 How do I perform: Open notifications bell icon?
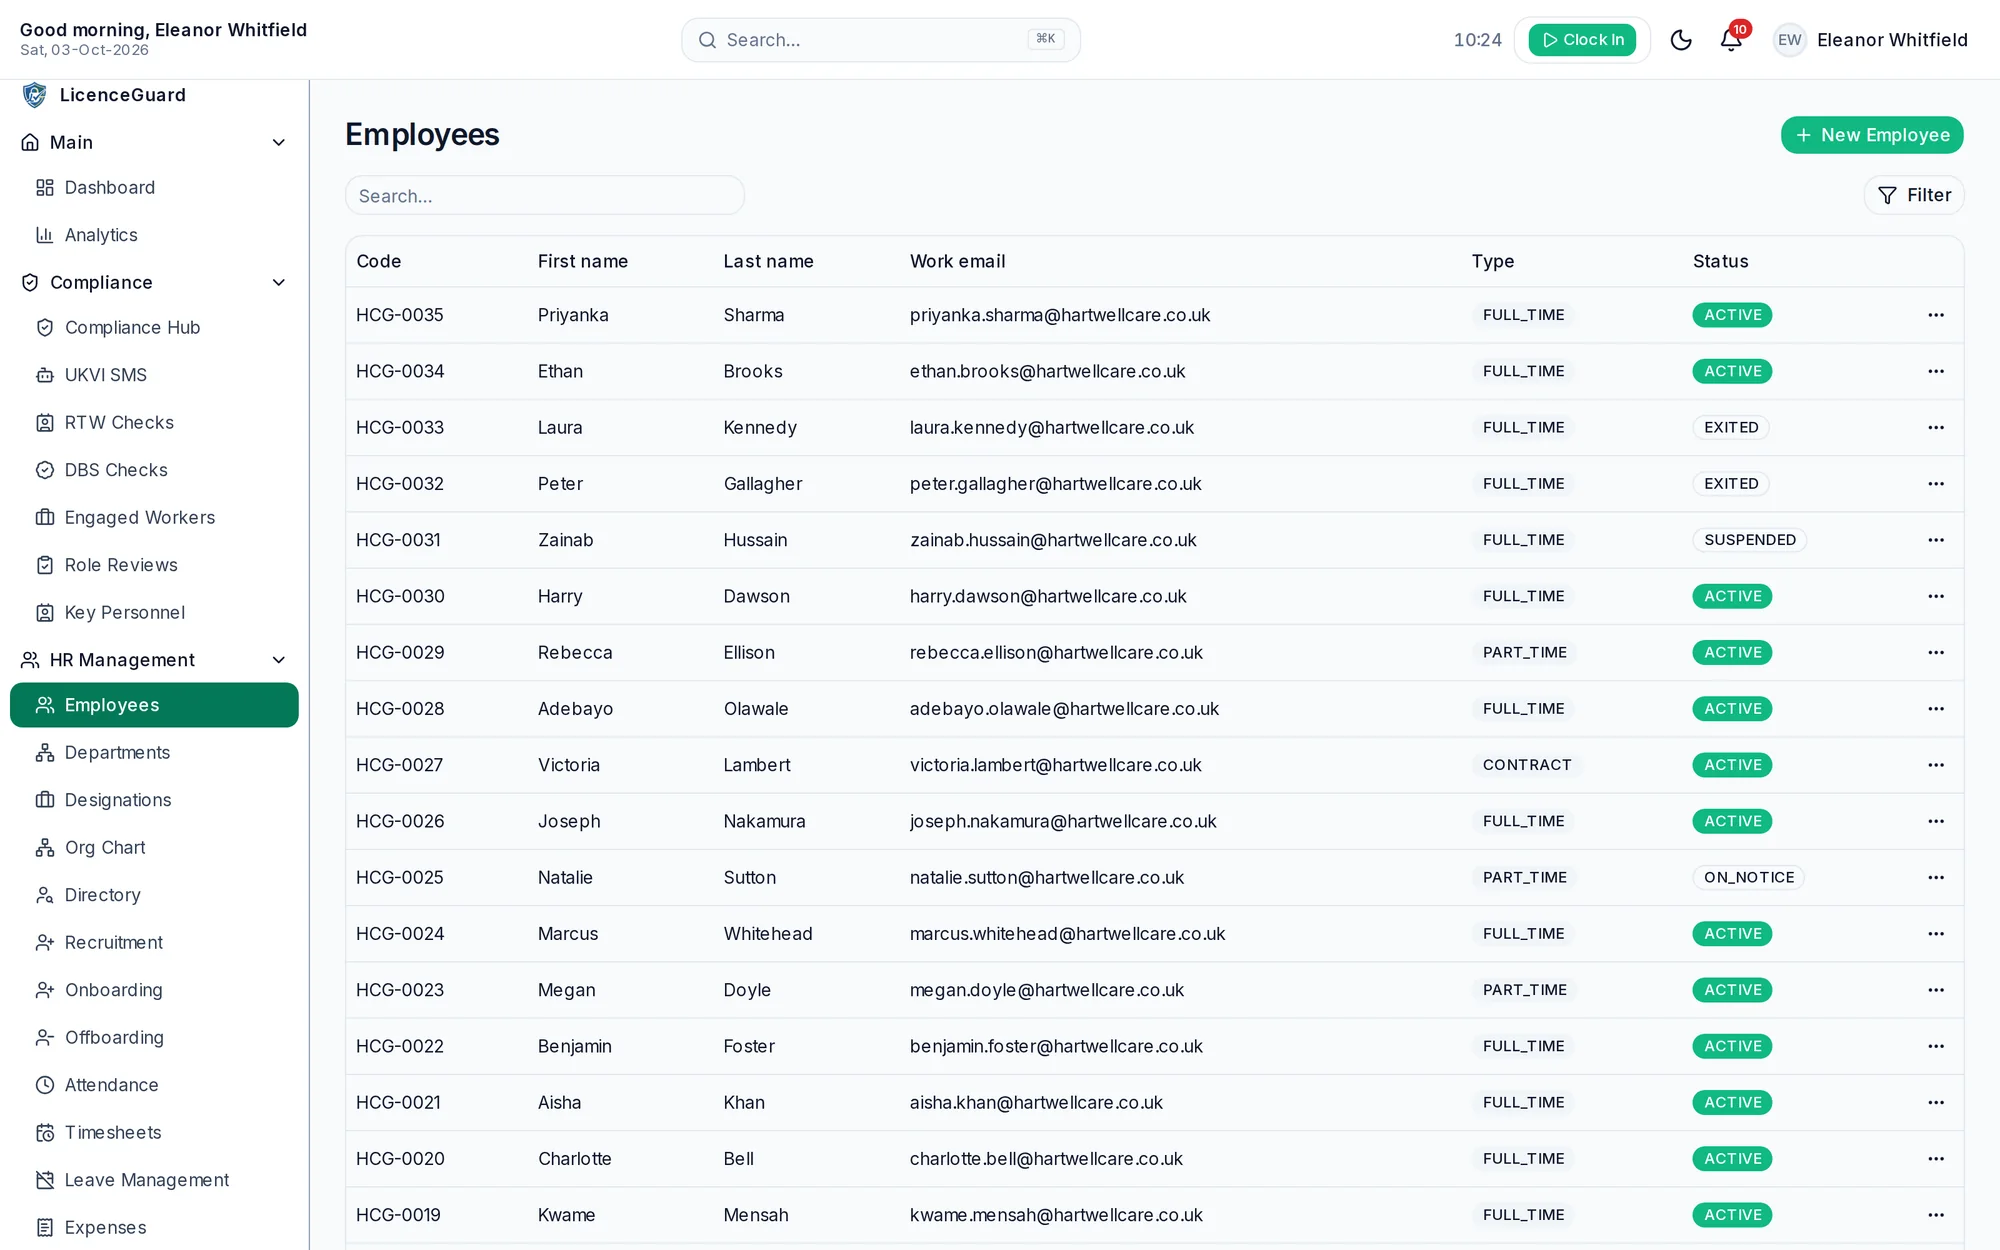click(x=1731, y=40)
